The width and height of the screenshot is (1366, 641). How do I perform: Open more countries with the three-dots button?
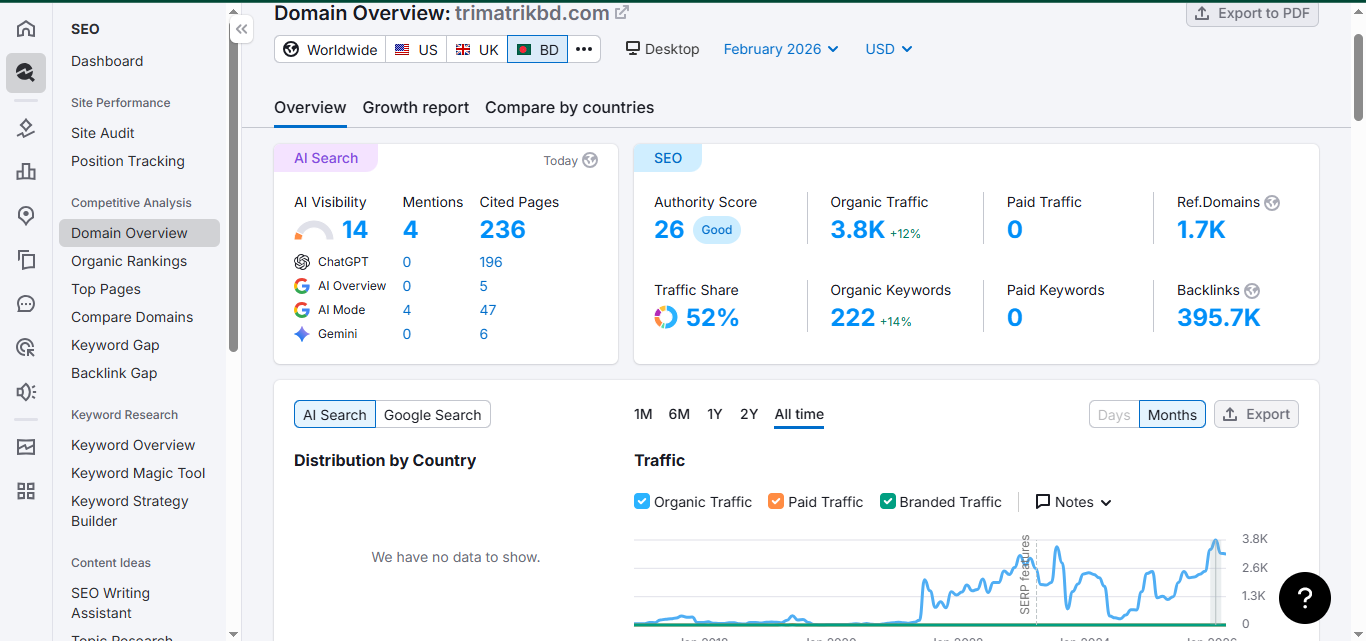(584, 49)
